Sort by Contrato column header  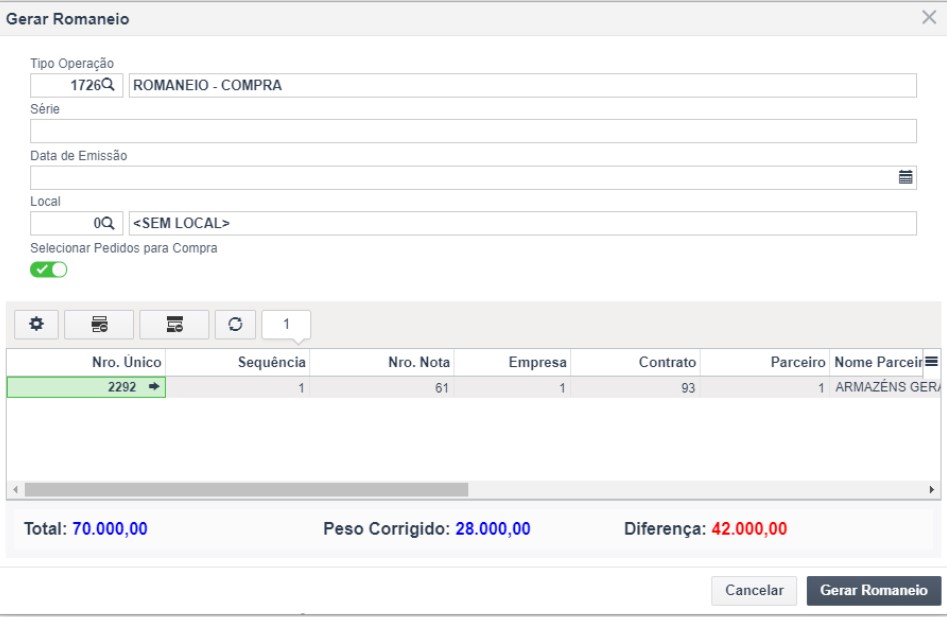pyautogui.click(x=635, y=362)
